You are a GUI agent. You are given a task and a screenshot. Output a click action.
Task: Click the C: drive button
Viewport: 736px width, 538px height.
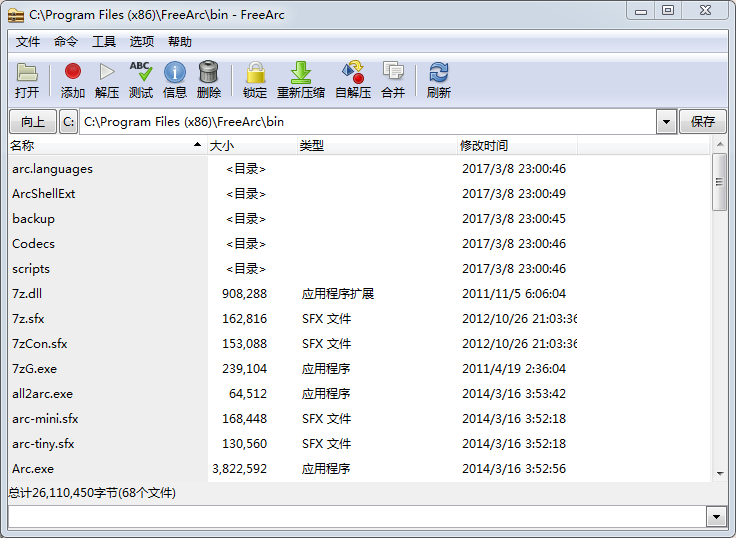[x=69, y=122]
